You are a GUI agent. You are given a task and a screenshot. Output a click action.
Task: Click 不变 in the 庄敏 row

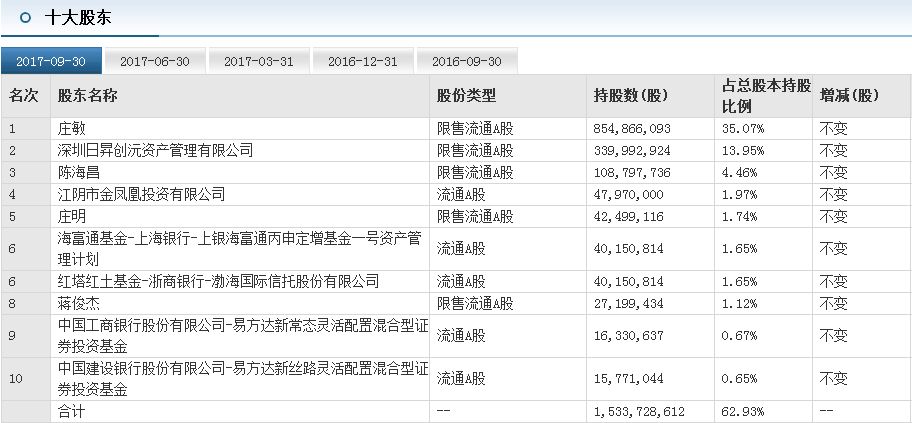pos(833,129)
